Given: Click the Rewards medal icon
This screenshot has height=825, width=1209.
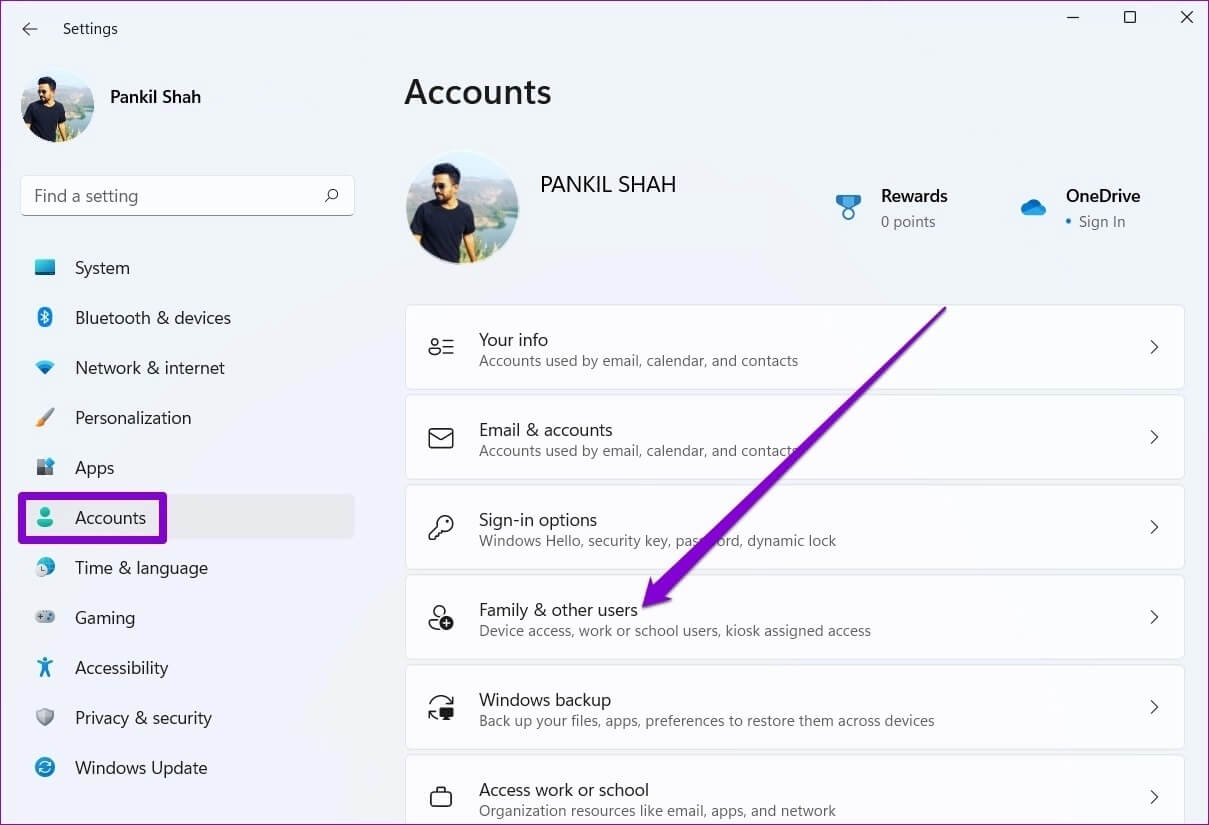Looking at the screenshot, I should (x=848, y=207).
